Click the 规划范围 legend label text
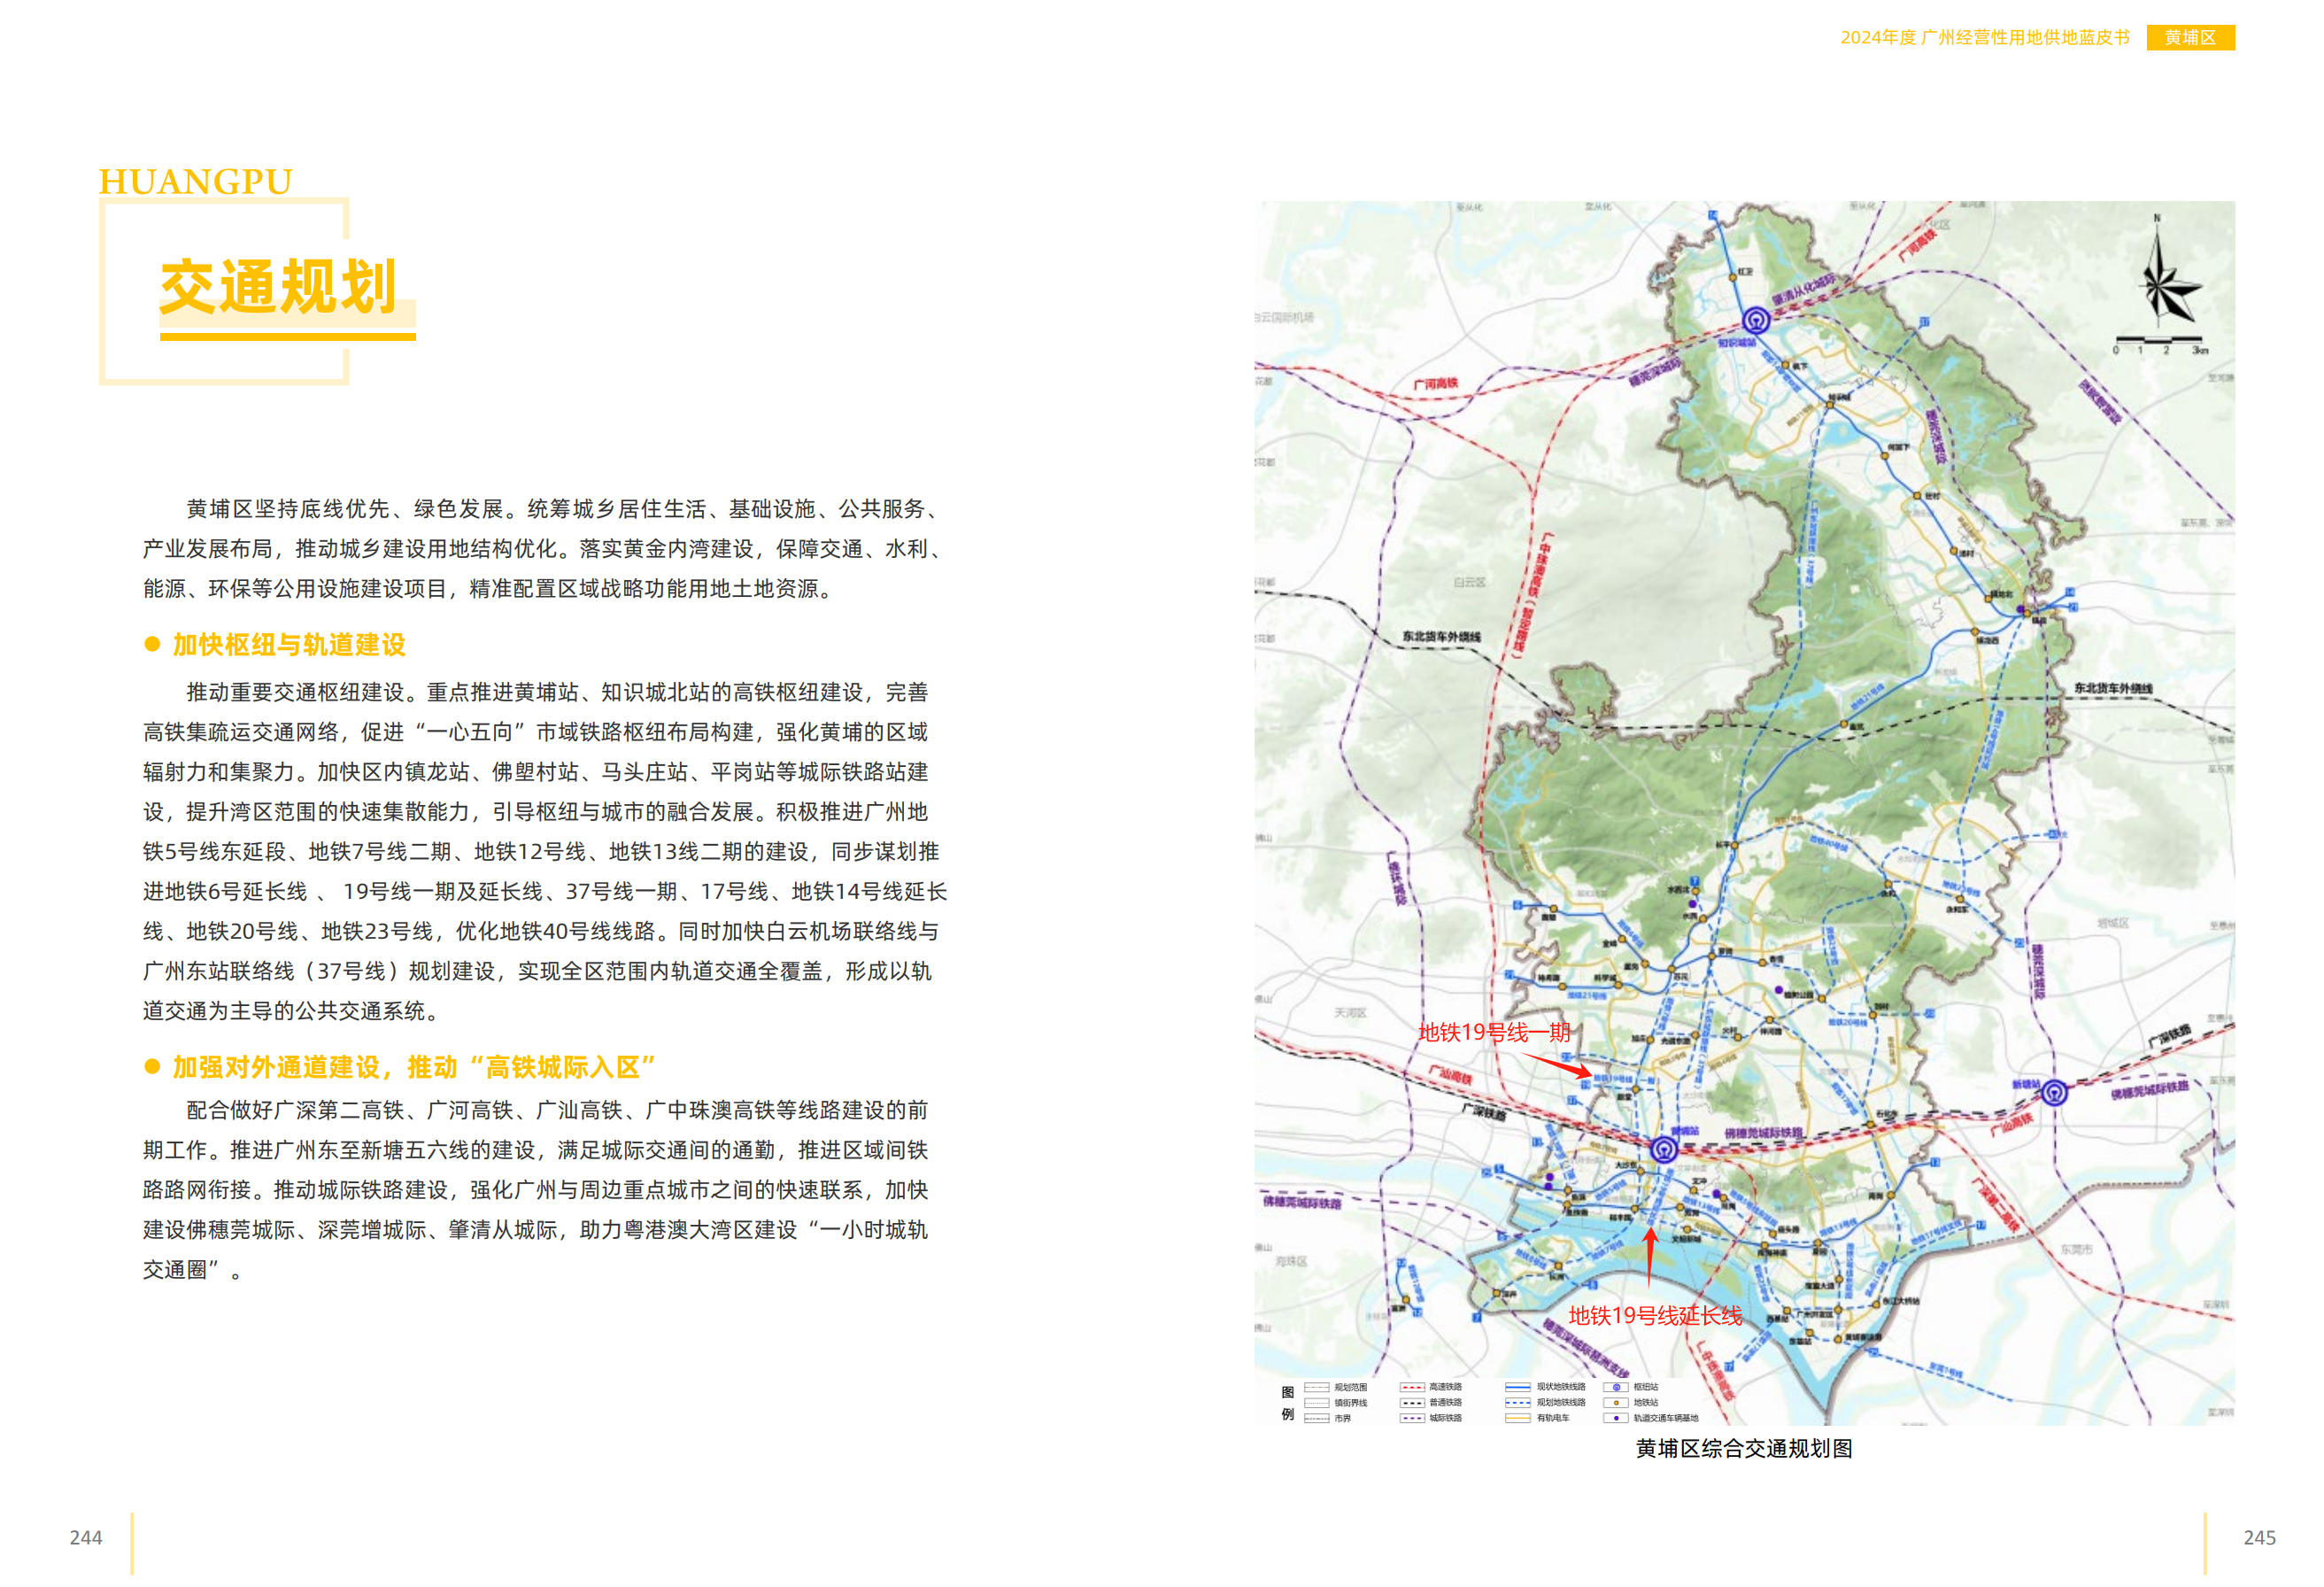Viewport: 2324px width, 1587px height. point(1351,1387)
